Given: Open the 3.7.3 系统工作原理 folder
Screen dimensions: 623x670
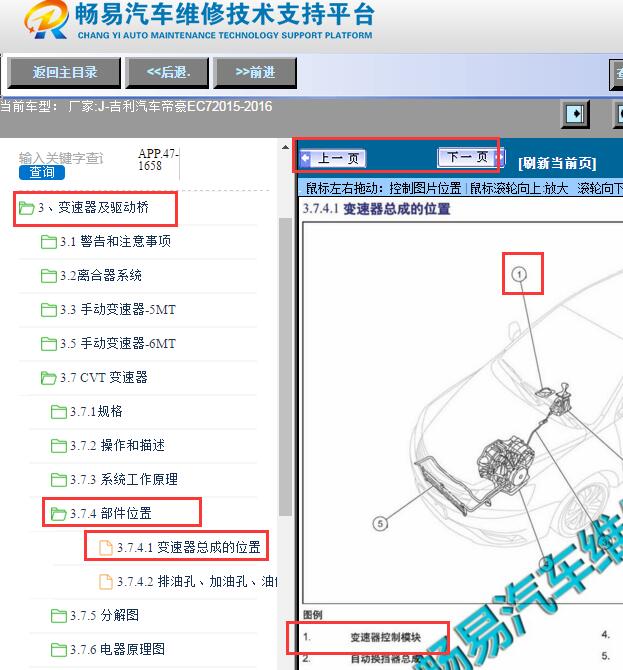Looking at the screenshot, I should (x=124, y=479).
